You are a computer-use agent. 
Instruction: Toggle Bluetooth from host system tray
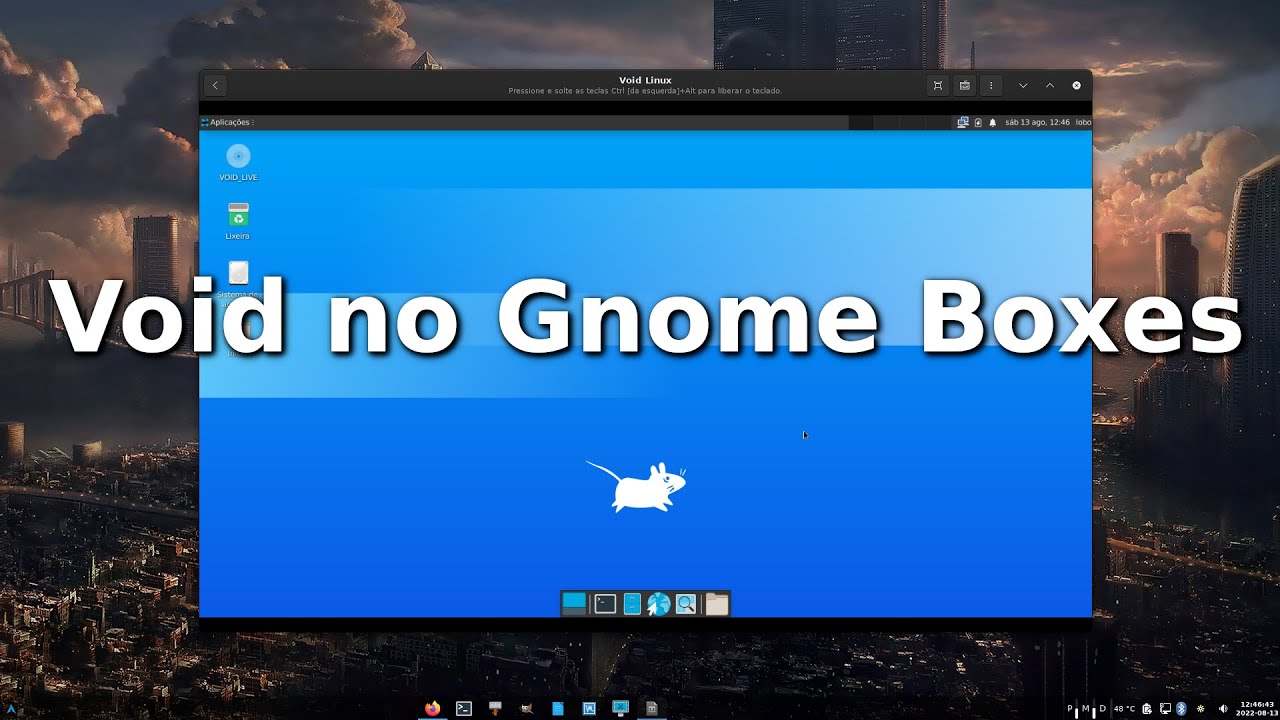1181,709
